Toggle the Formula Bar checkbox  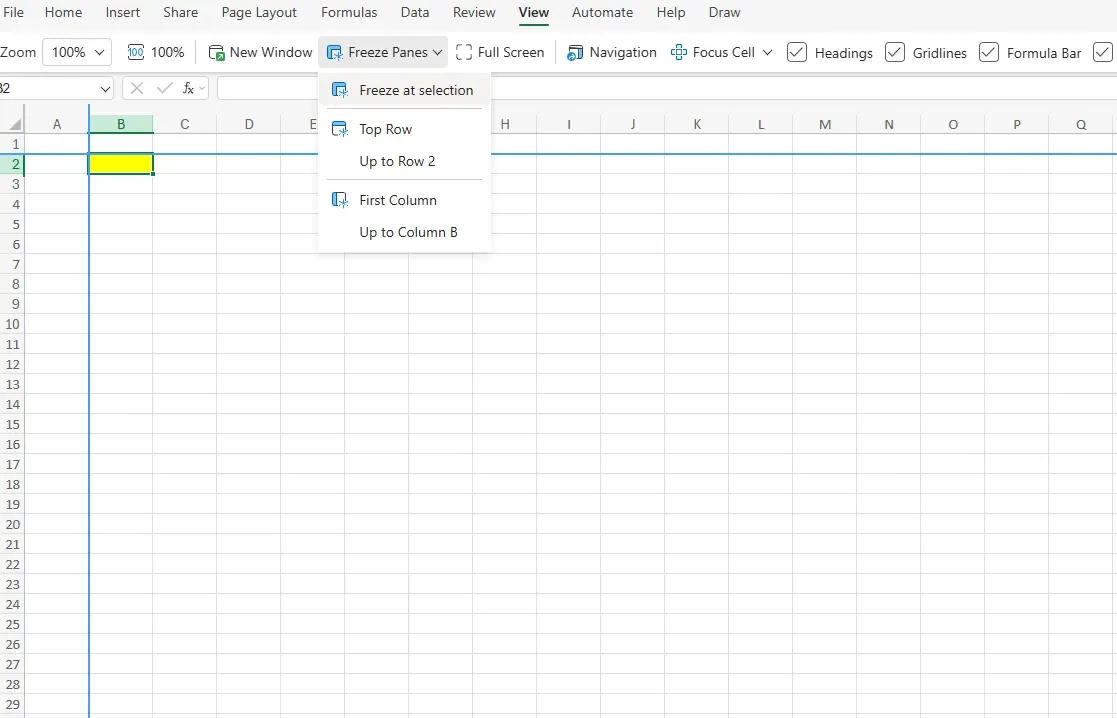tap(988, 52)
